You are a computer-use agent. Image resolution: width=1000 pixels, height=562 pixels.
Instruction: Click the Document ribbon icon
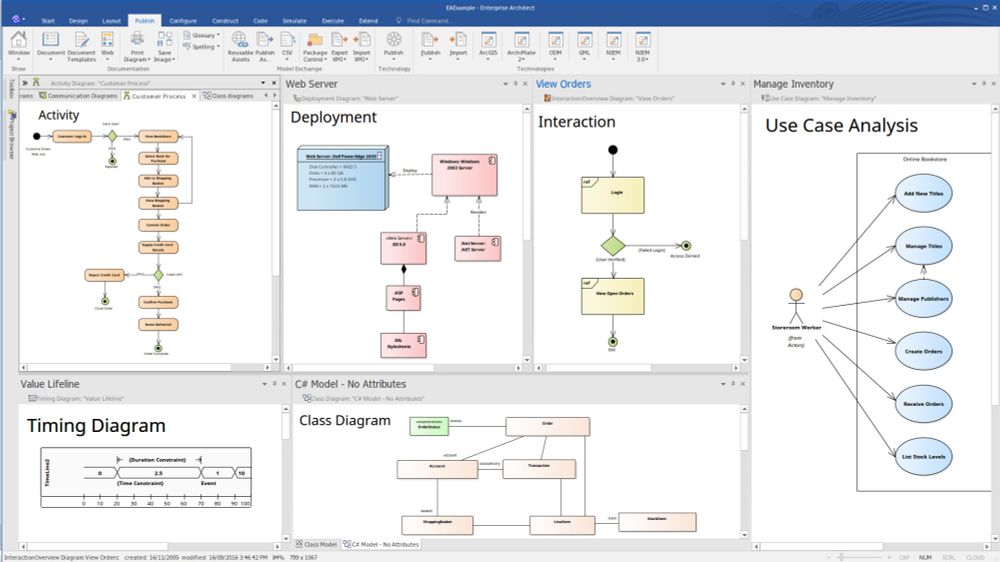coord(50,45)
